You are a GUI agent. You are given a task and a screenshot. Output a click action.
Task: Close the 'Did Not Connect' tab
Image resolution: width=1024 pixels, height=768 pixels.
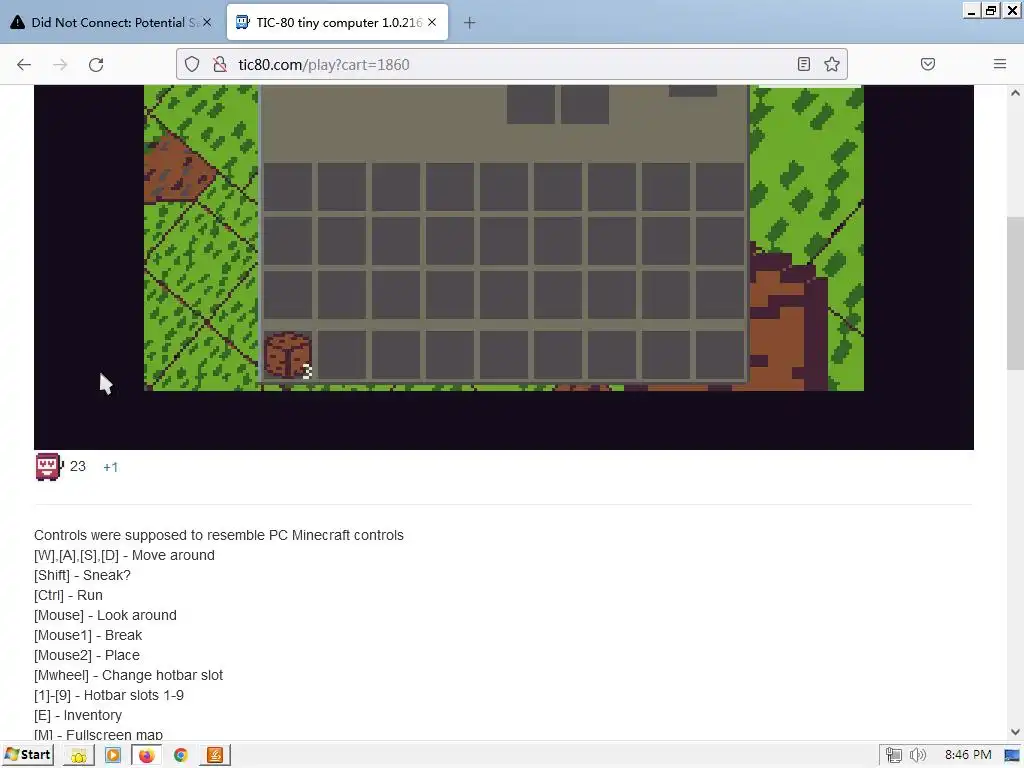pyautogui.click(x=207, y=22)
